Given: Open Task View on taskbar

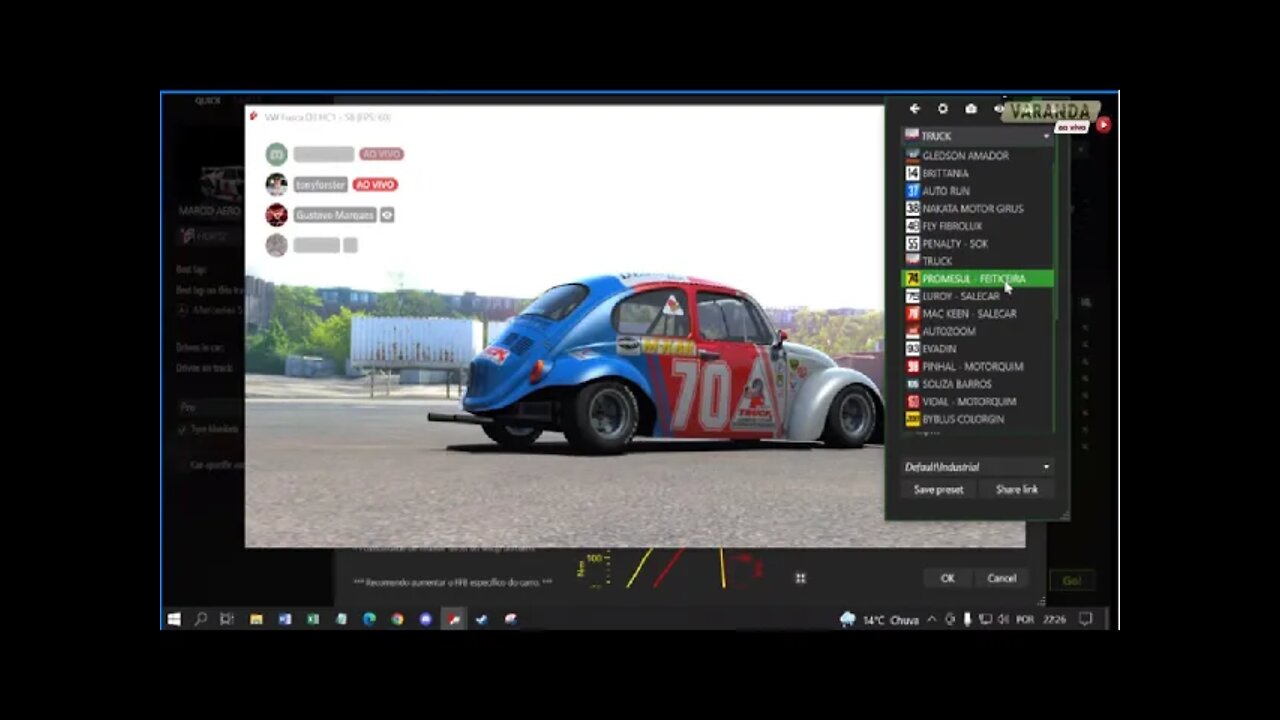Looking at the screenshot, I should click(x=227, y=619).
